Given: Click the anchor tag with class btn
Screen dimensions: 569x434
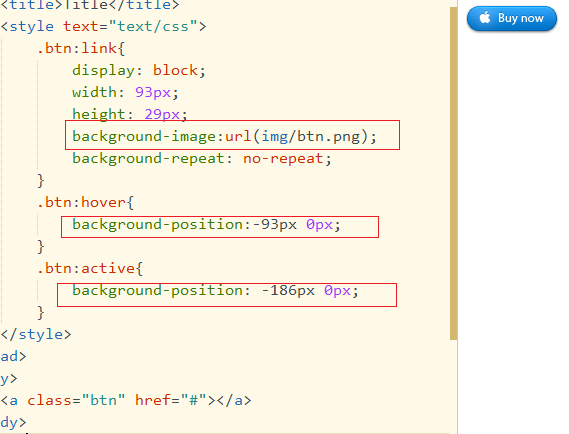Looking at the screenshot, I should tap(126, 401).
